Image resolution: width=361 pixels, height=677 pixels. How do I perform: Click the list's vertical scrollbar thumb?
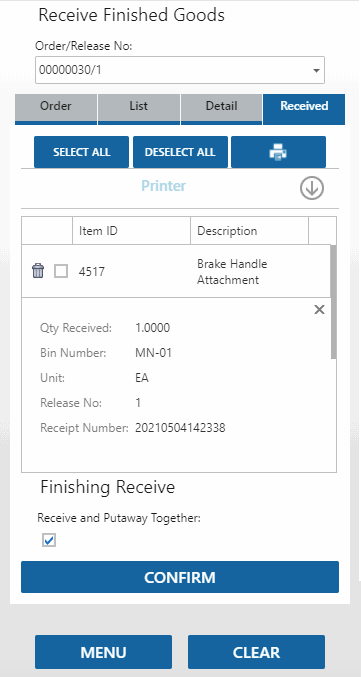[333, 301]
